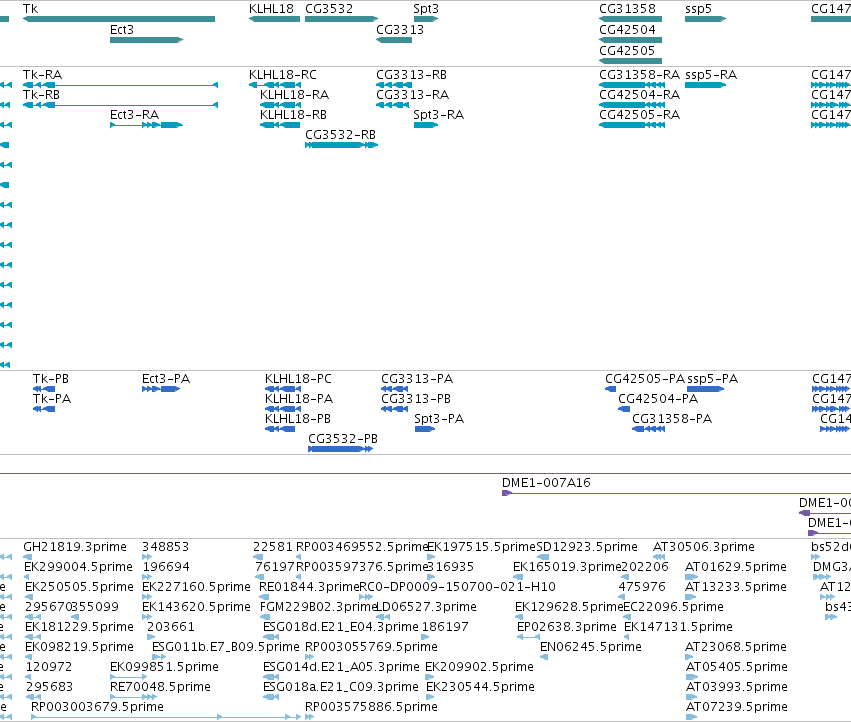The width and height of the screenshot is (851, 722).
Task: Select the KLHL18-PC protein feature
Action: point(283,389)
